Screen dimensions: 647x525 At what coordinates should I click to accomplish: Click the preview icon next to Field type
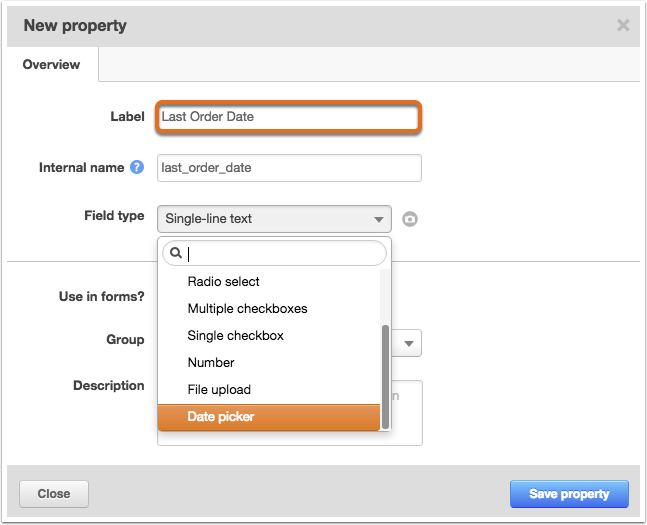409,219
